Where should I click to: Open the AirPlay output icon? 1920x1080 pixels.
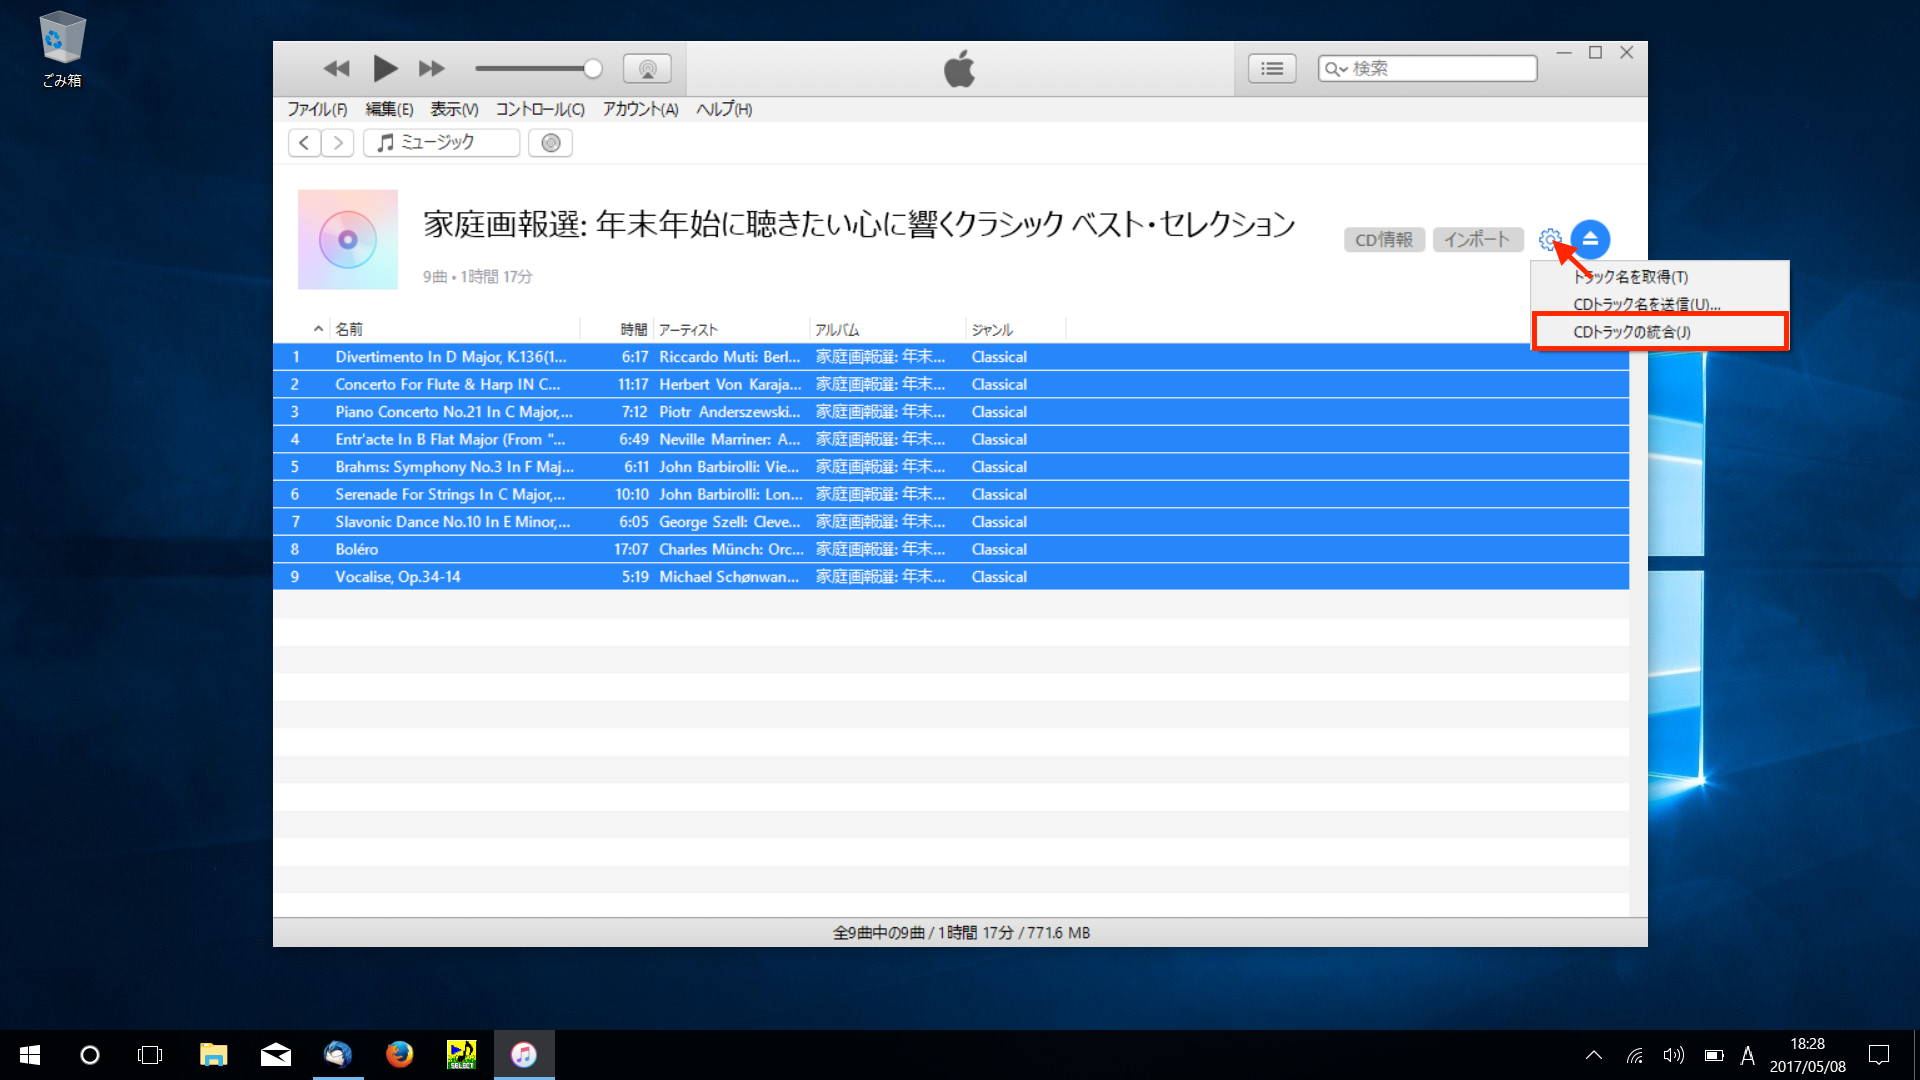pos(647,69)
